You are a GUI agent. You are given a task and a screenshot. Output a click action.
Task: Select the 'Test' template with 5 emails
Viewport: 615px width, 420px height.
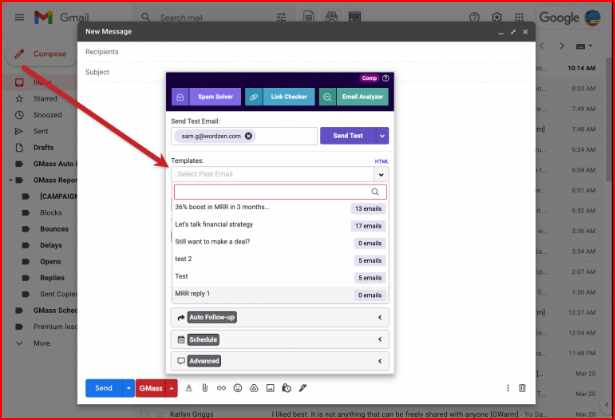(280, 277)
